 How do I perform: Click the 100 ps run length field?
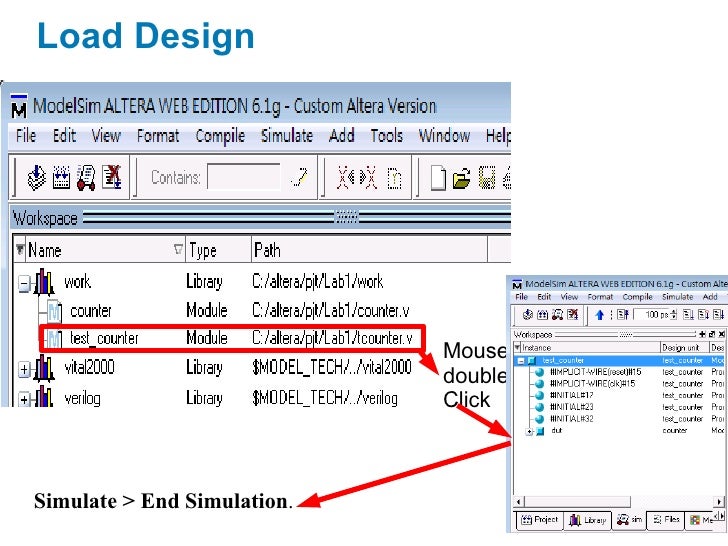click(652, 315)
